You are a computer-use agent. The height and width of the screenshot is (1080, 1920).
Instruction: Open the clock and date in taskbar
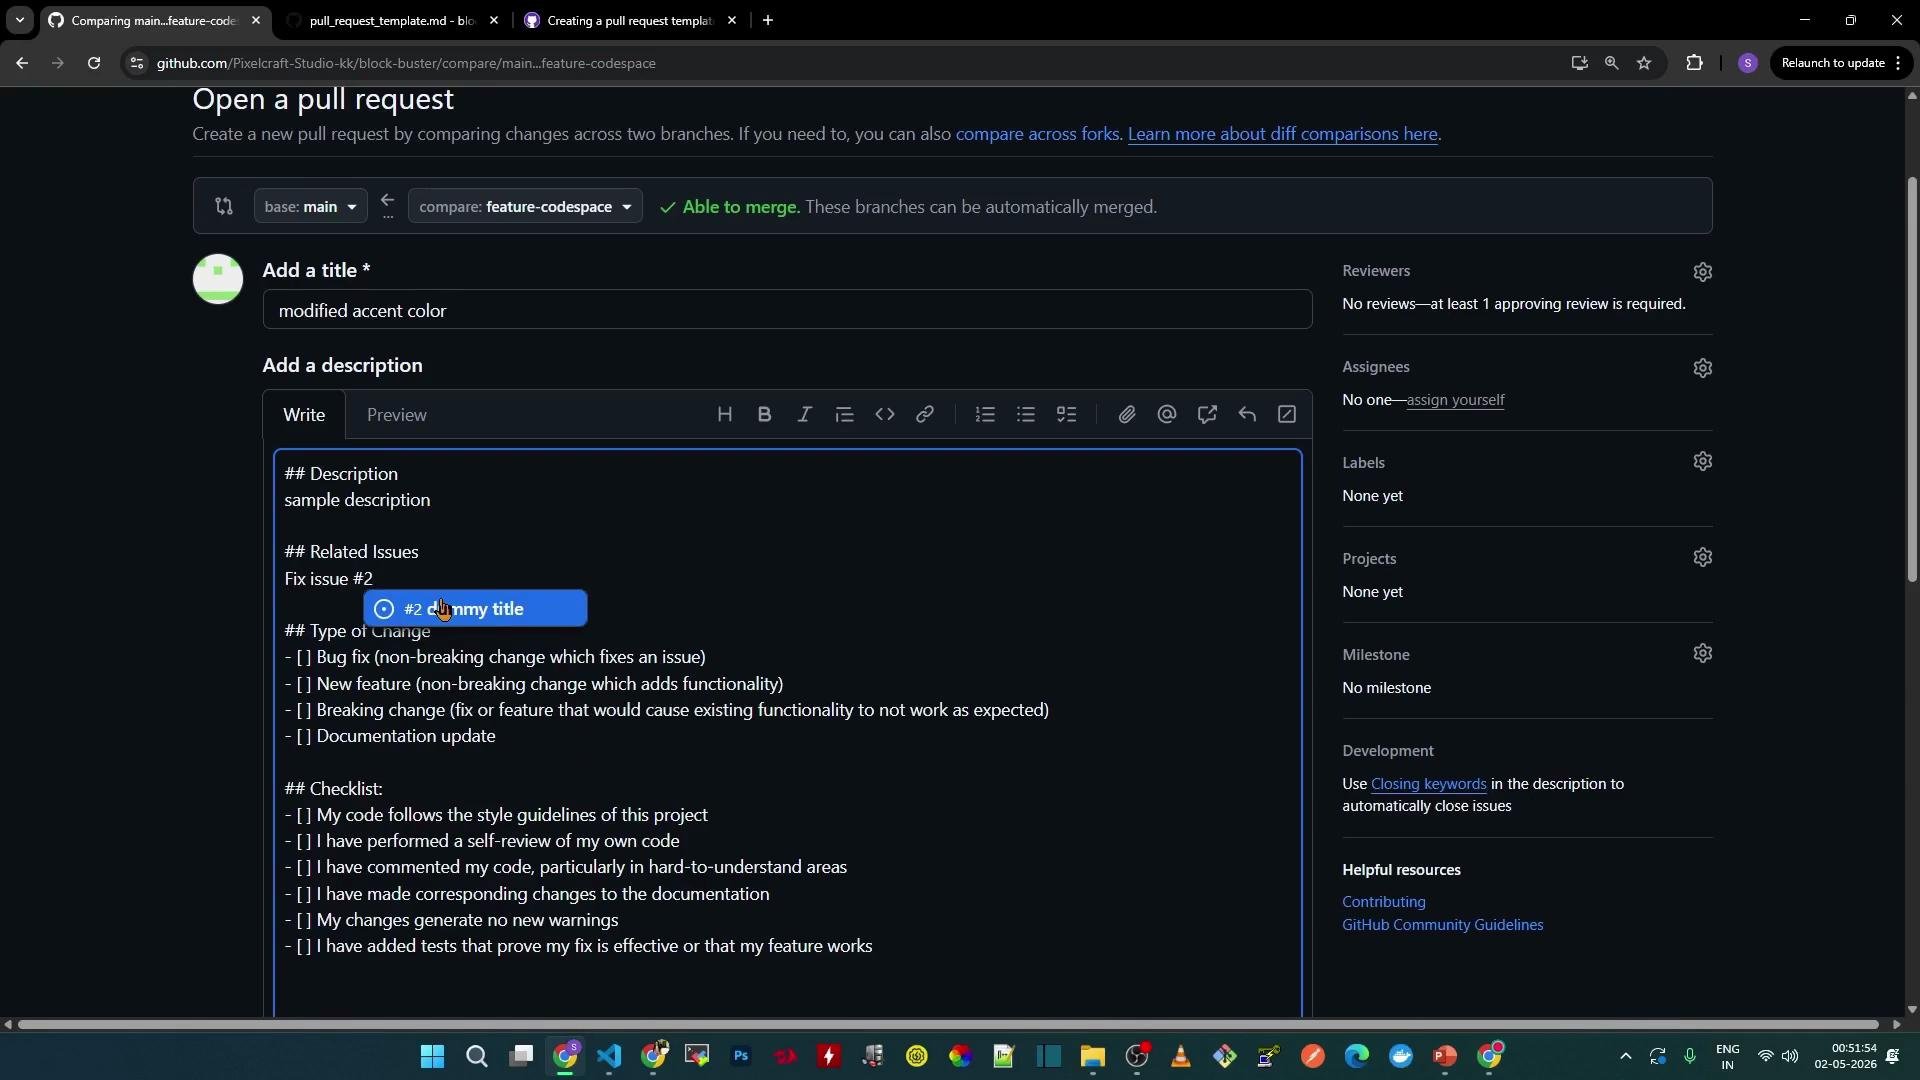click(1848, 1057)
